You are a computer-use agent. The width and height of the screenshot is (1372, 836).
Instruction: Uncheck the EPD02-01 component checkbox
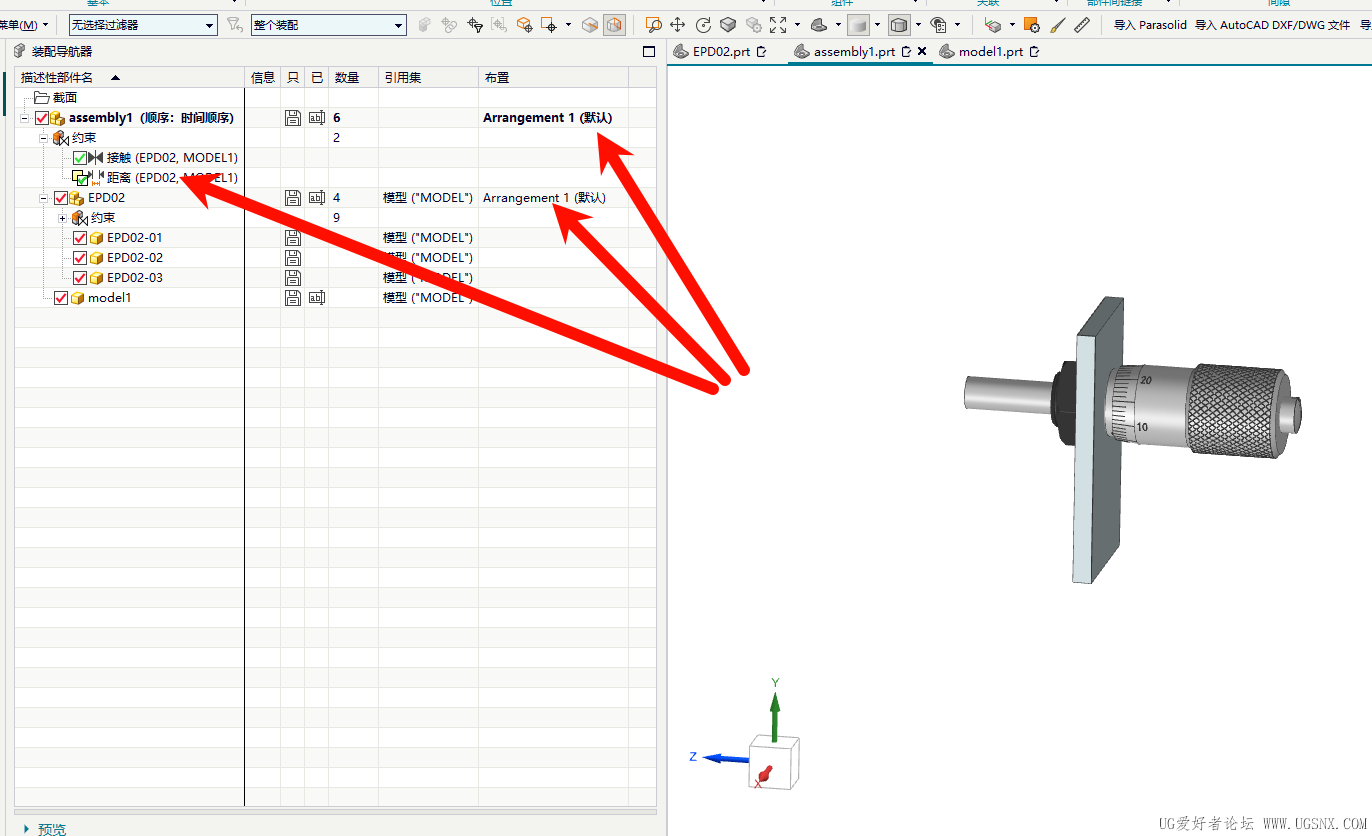click(80, 238)
